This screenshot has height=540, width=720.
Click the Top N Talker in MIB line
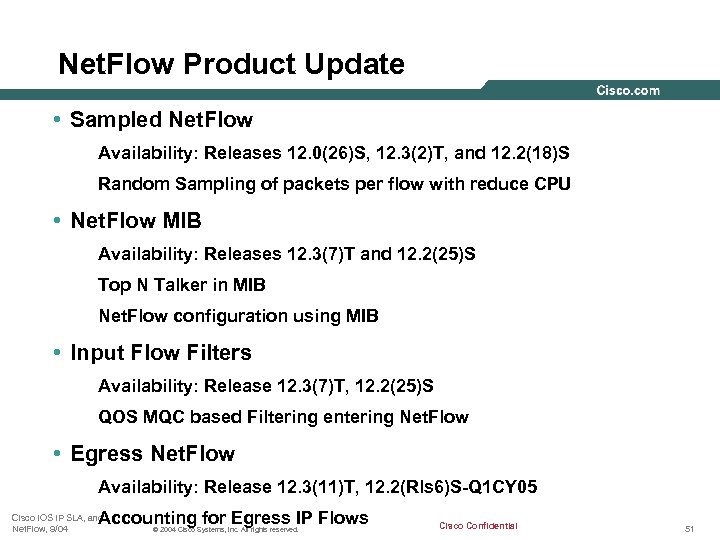coord(182,285)
